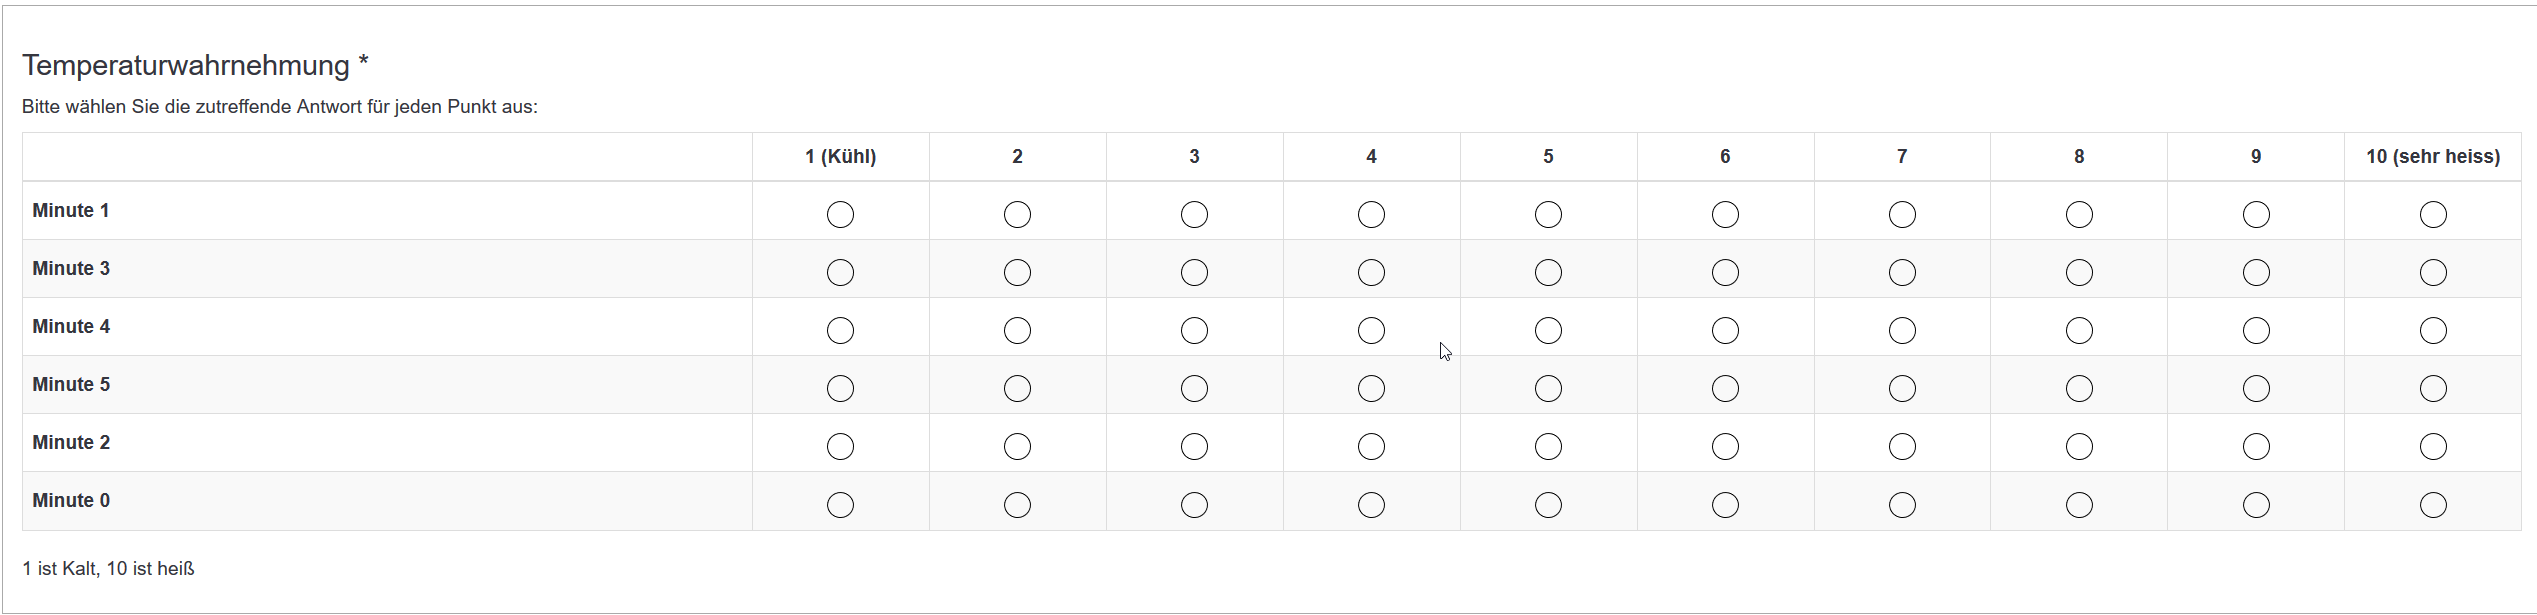Screen dimensions: 2537x615
Task: Choose rating 6 for Minute 2
Action: (1725, 447)
